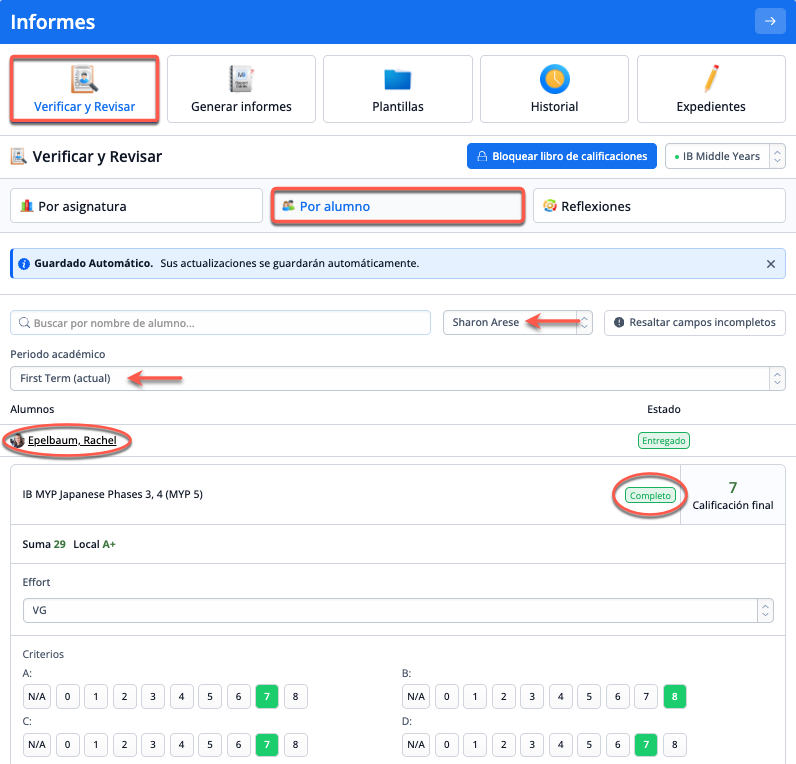
Task: Mark criterion B as N/A
Action: 416,696
